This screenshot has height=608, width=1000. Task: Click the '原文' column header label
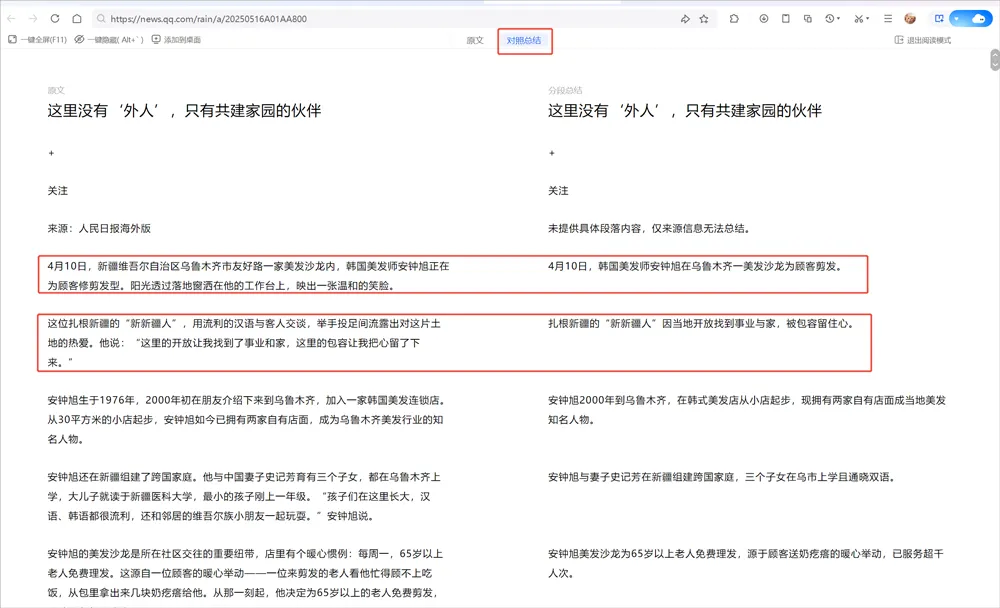[x=56, y=90]
